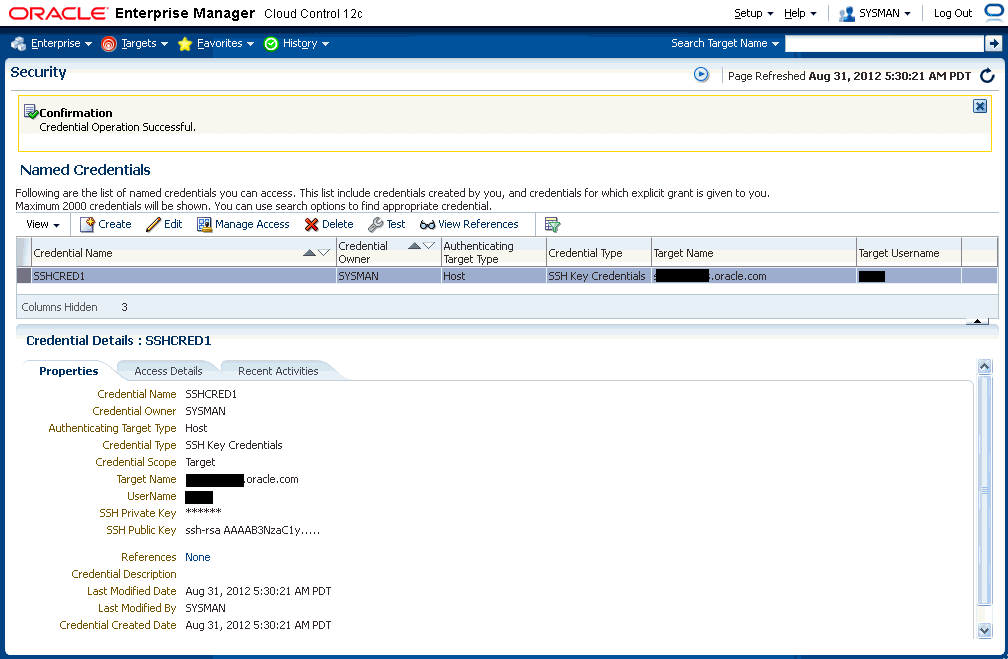Click SSH Key Credentials cell
Viewport: 1008px width, 659px height.
tap(597, 276)
